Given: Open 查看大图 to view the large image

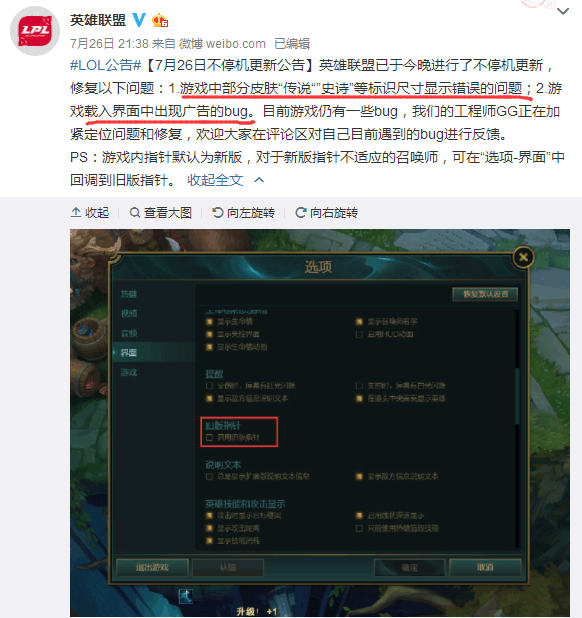Looking at the screenshot, I should (x=161, y=213).
